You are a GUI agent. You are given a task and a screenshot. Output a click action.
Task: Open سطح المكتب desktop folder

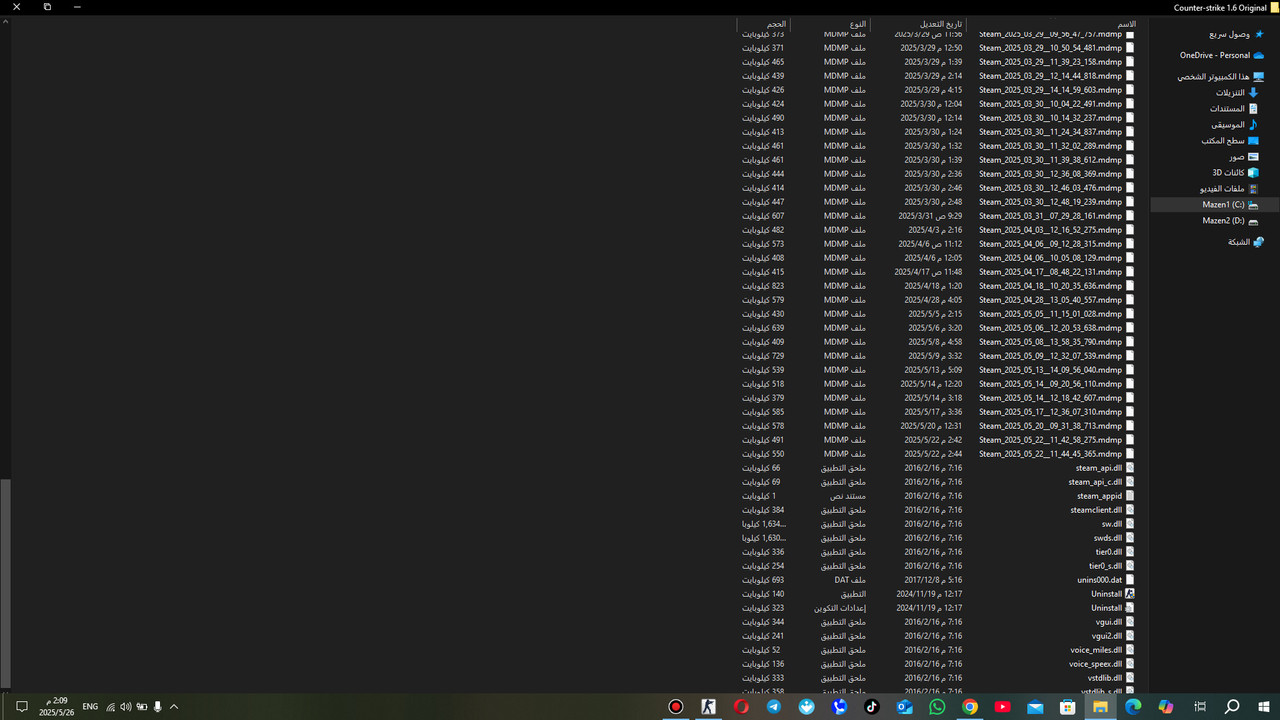[1230, 140]
